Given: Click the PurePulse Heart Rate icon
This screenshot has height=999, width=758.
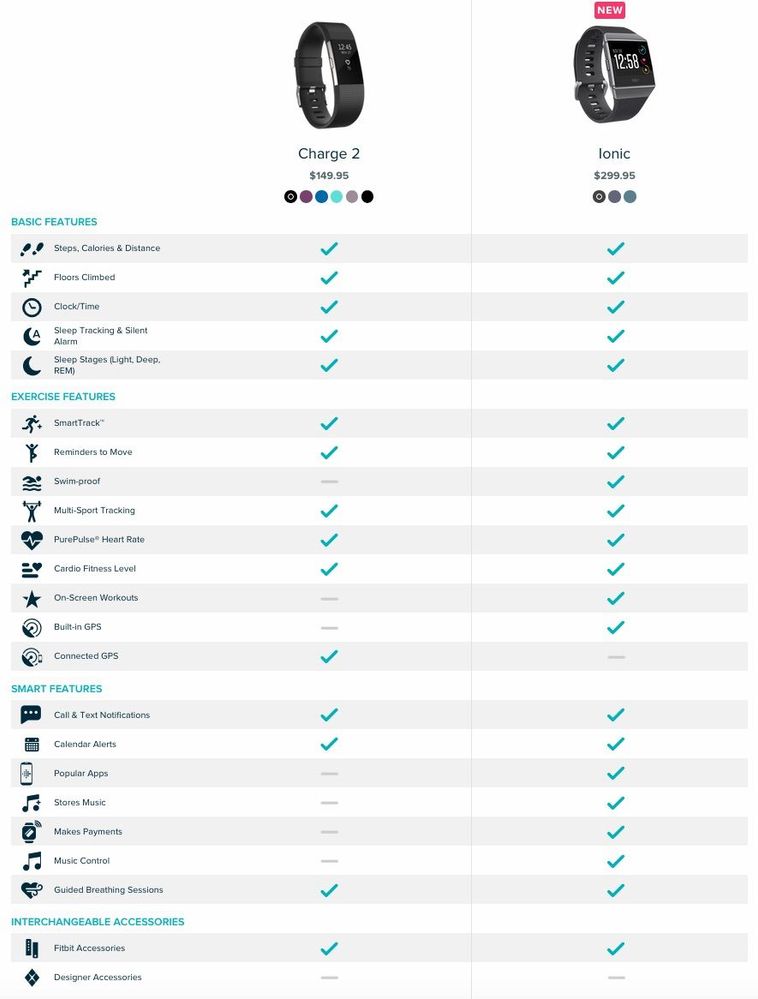Looking at the screenshot, I should click(x=32, y=540).
